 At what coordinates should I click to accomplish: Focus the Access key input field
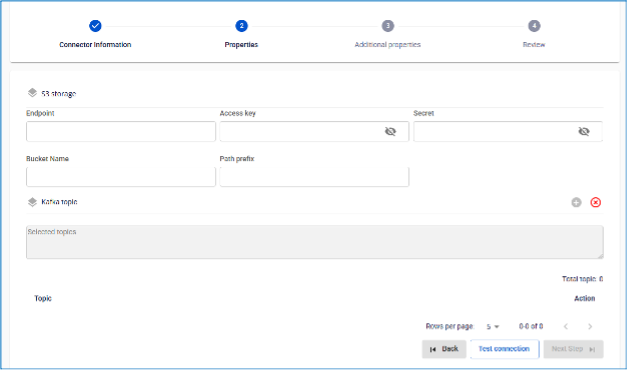[x=314, y=131]
